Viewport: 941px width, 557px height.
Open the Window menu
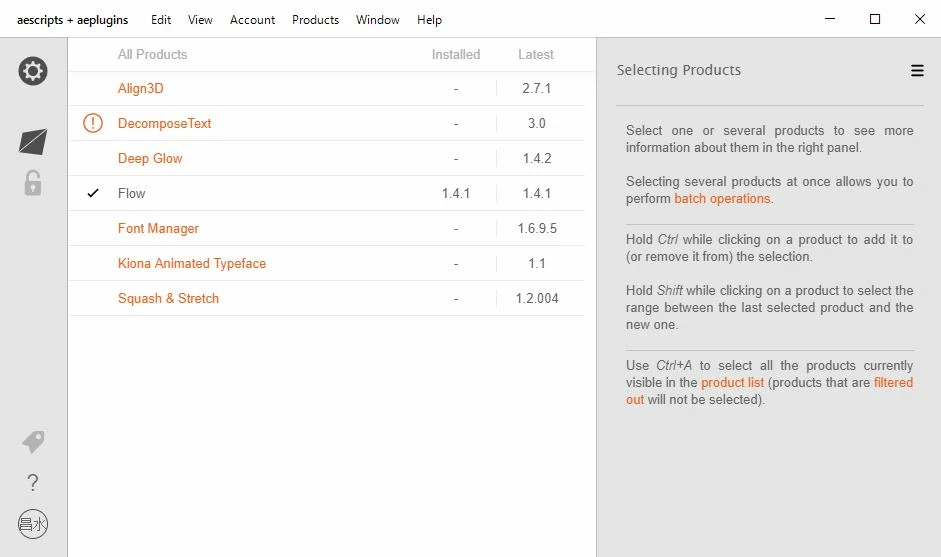(377, 20)
